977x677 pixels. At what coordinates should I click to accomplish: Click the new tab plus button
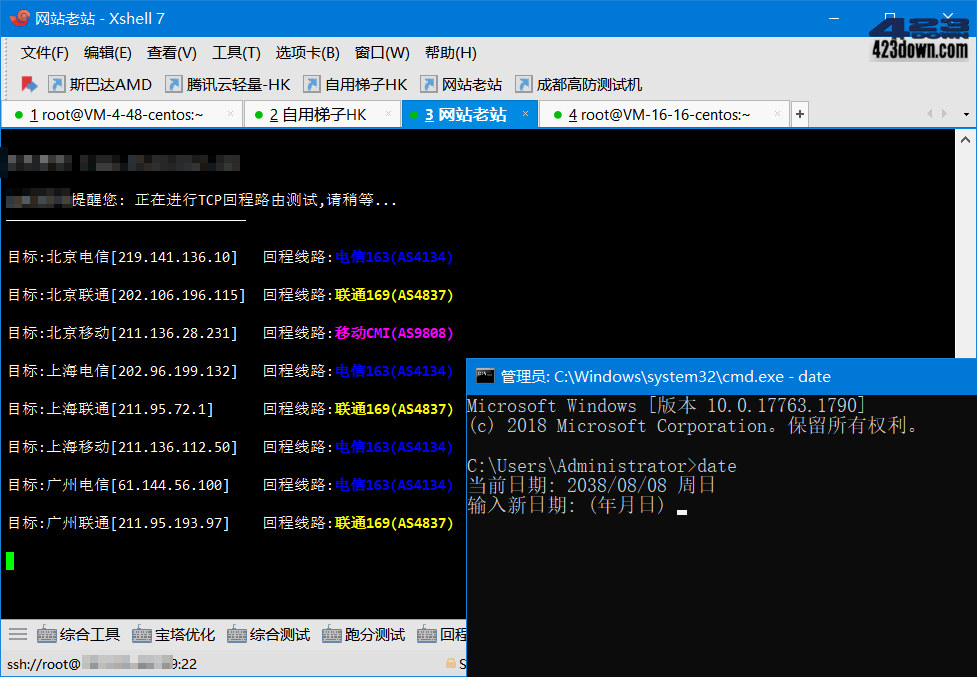(799, 114)
